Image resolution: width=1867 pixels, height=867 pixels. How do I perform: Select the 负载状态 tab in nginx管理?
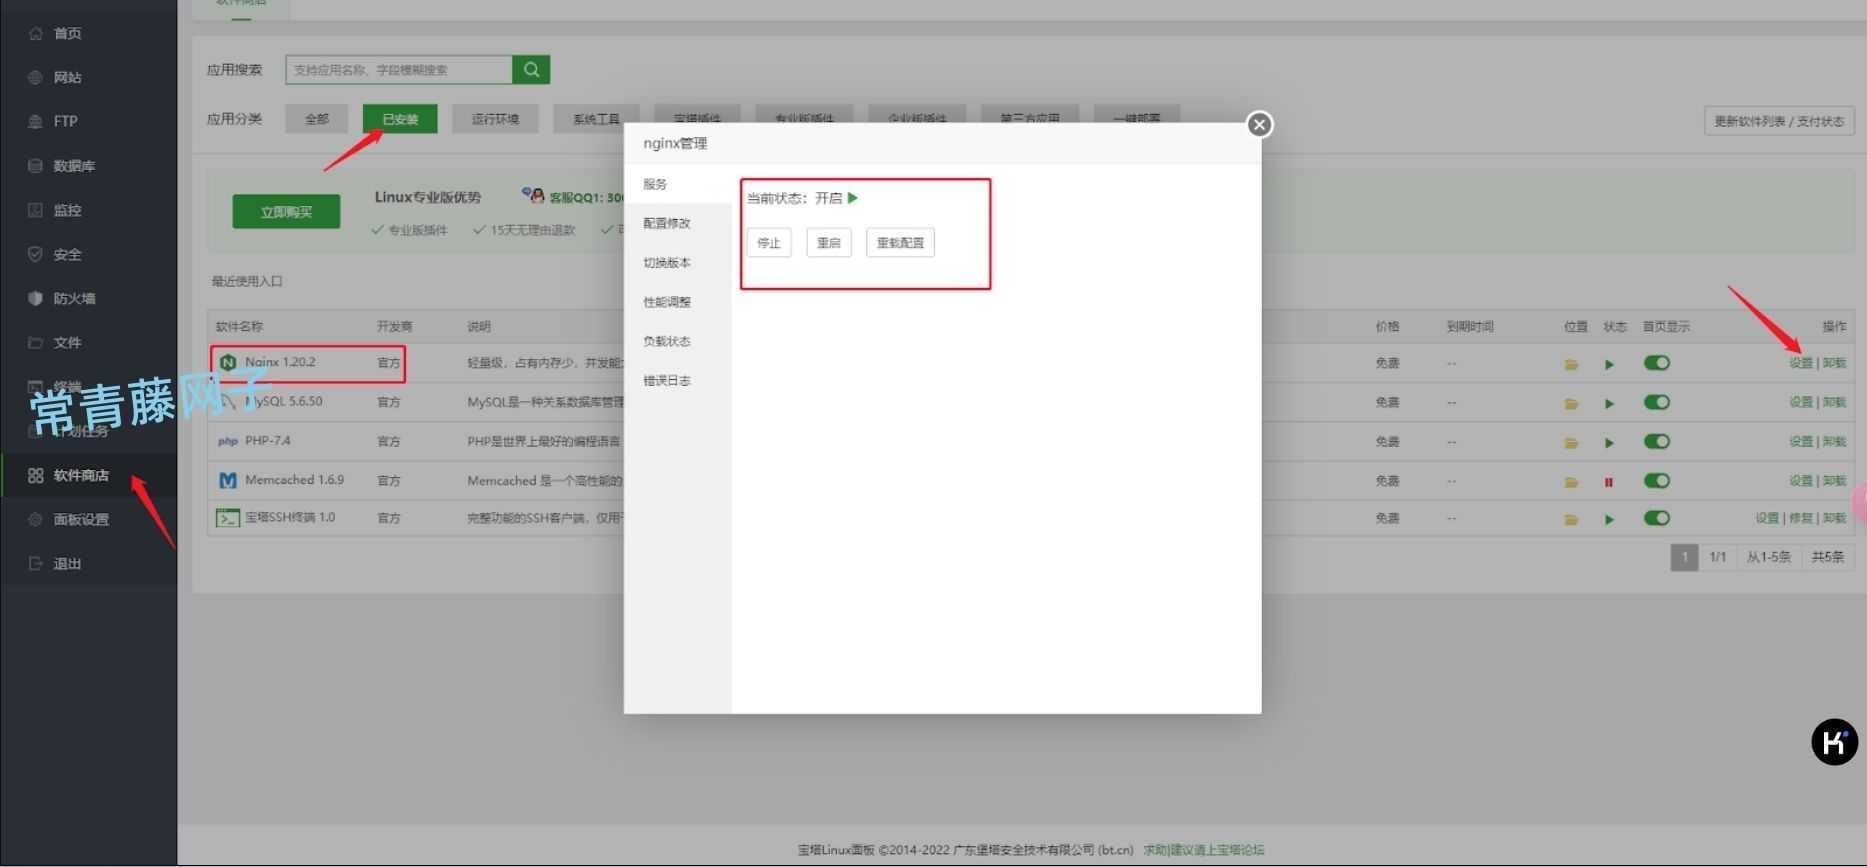pyautogui.click(x=678, y=341)
